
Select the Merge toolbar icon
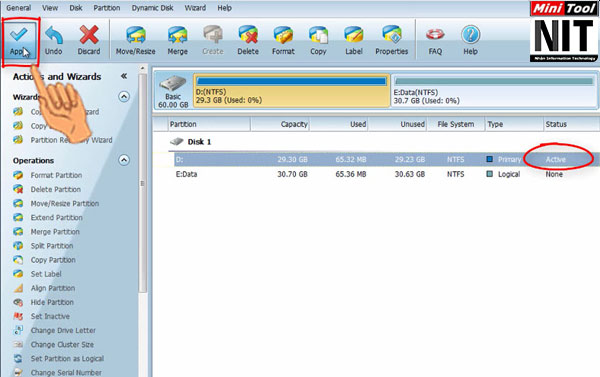click(x=178, y=40)
